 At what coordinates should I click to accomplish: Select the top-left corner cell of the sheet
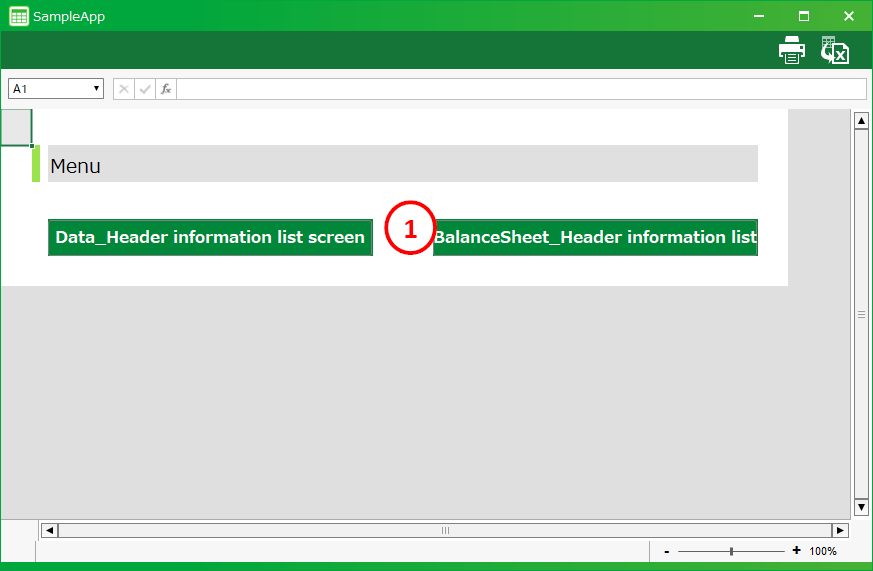(x=16, y=127)
